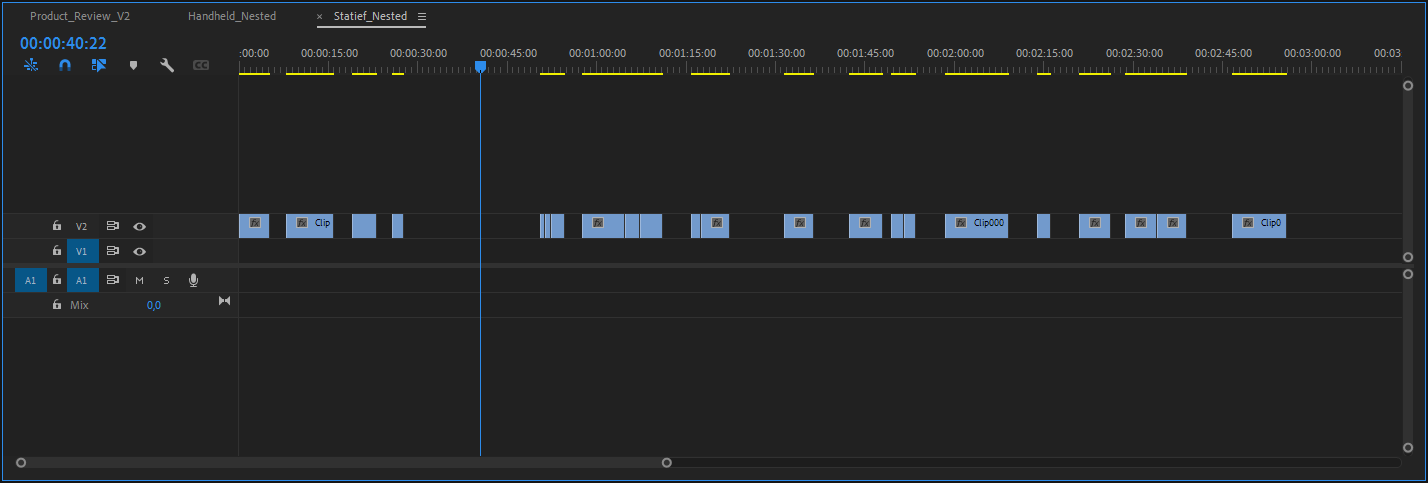Toggle sync lock on track V2

click(x=113, y=226)
